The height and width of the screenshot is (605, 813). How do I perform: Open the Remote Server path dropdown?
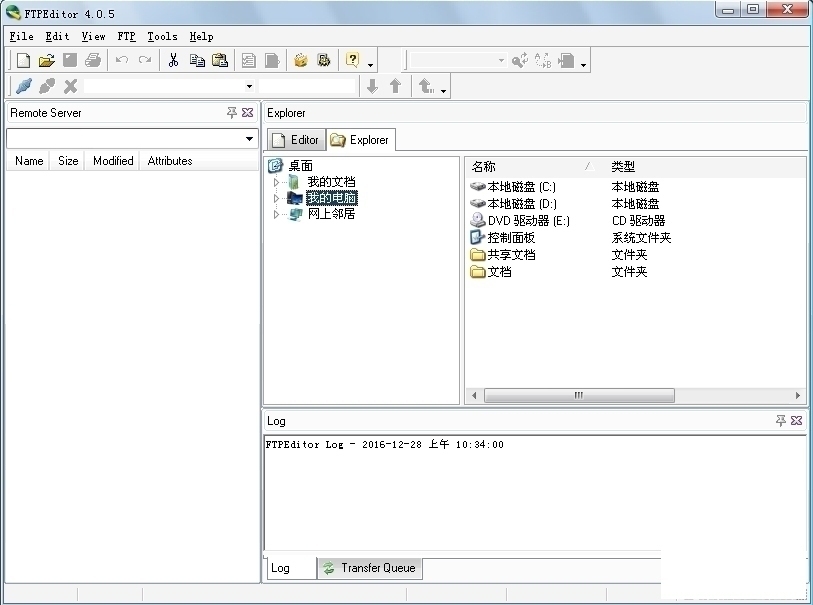(249, 138)
